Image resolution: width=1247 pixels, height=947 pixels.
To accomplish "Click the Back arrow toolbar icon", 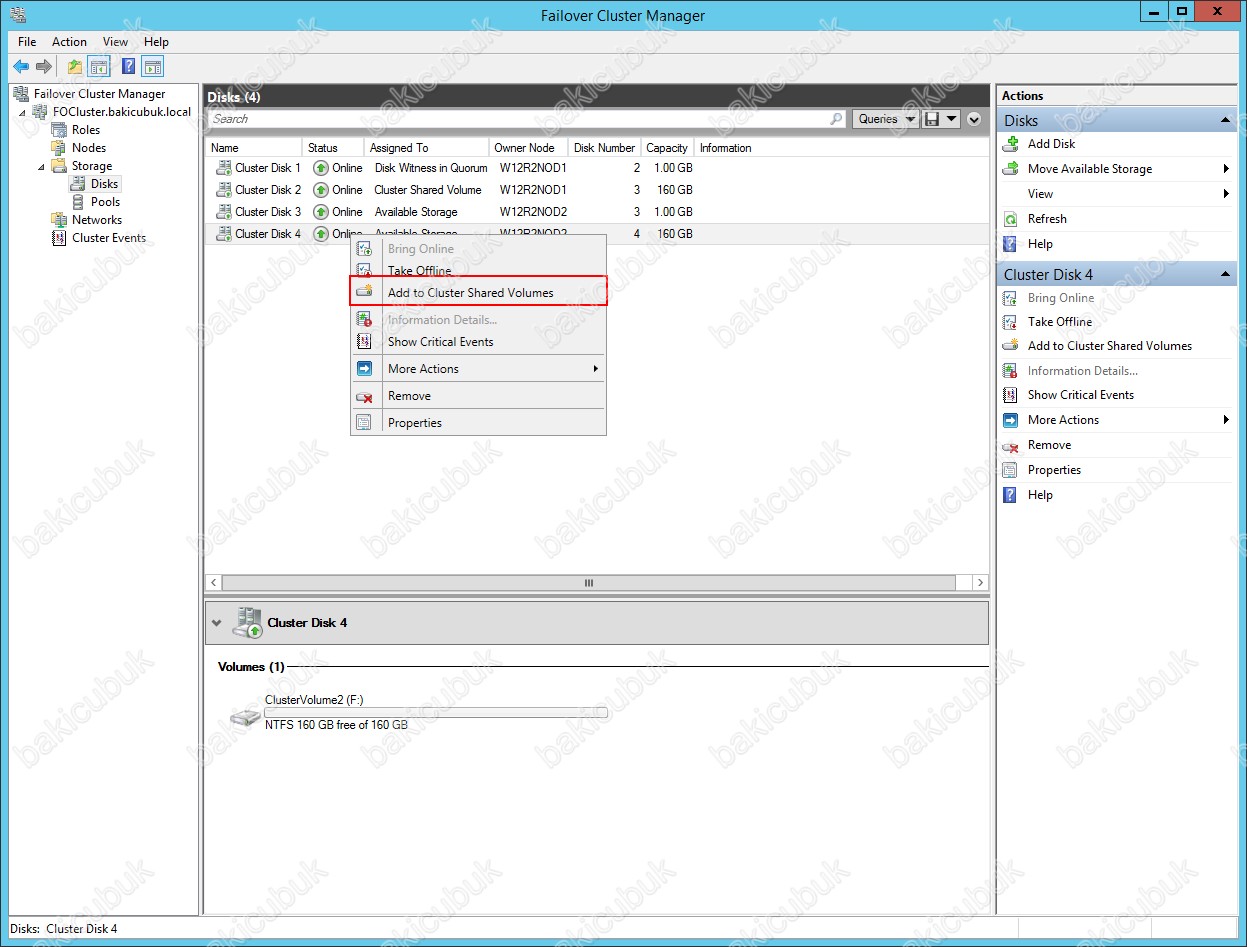I will [21, 67].
